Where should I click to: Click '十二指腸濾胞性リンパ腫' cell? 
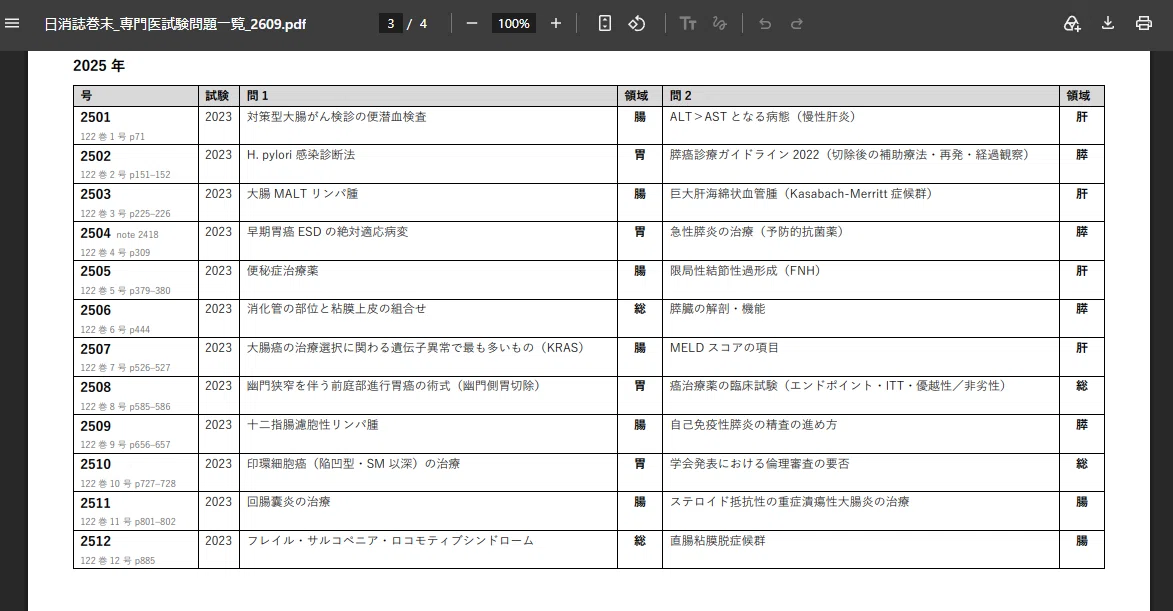point(313,425)
